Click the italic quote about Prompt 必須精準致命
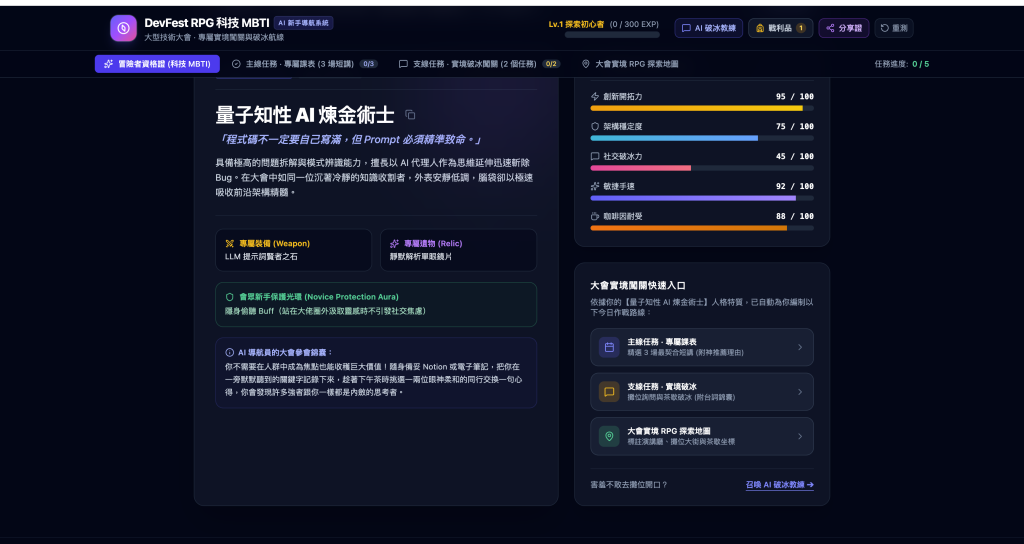 pyautogui.click(x=348, y=140)
